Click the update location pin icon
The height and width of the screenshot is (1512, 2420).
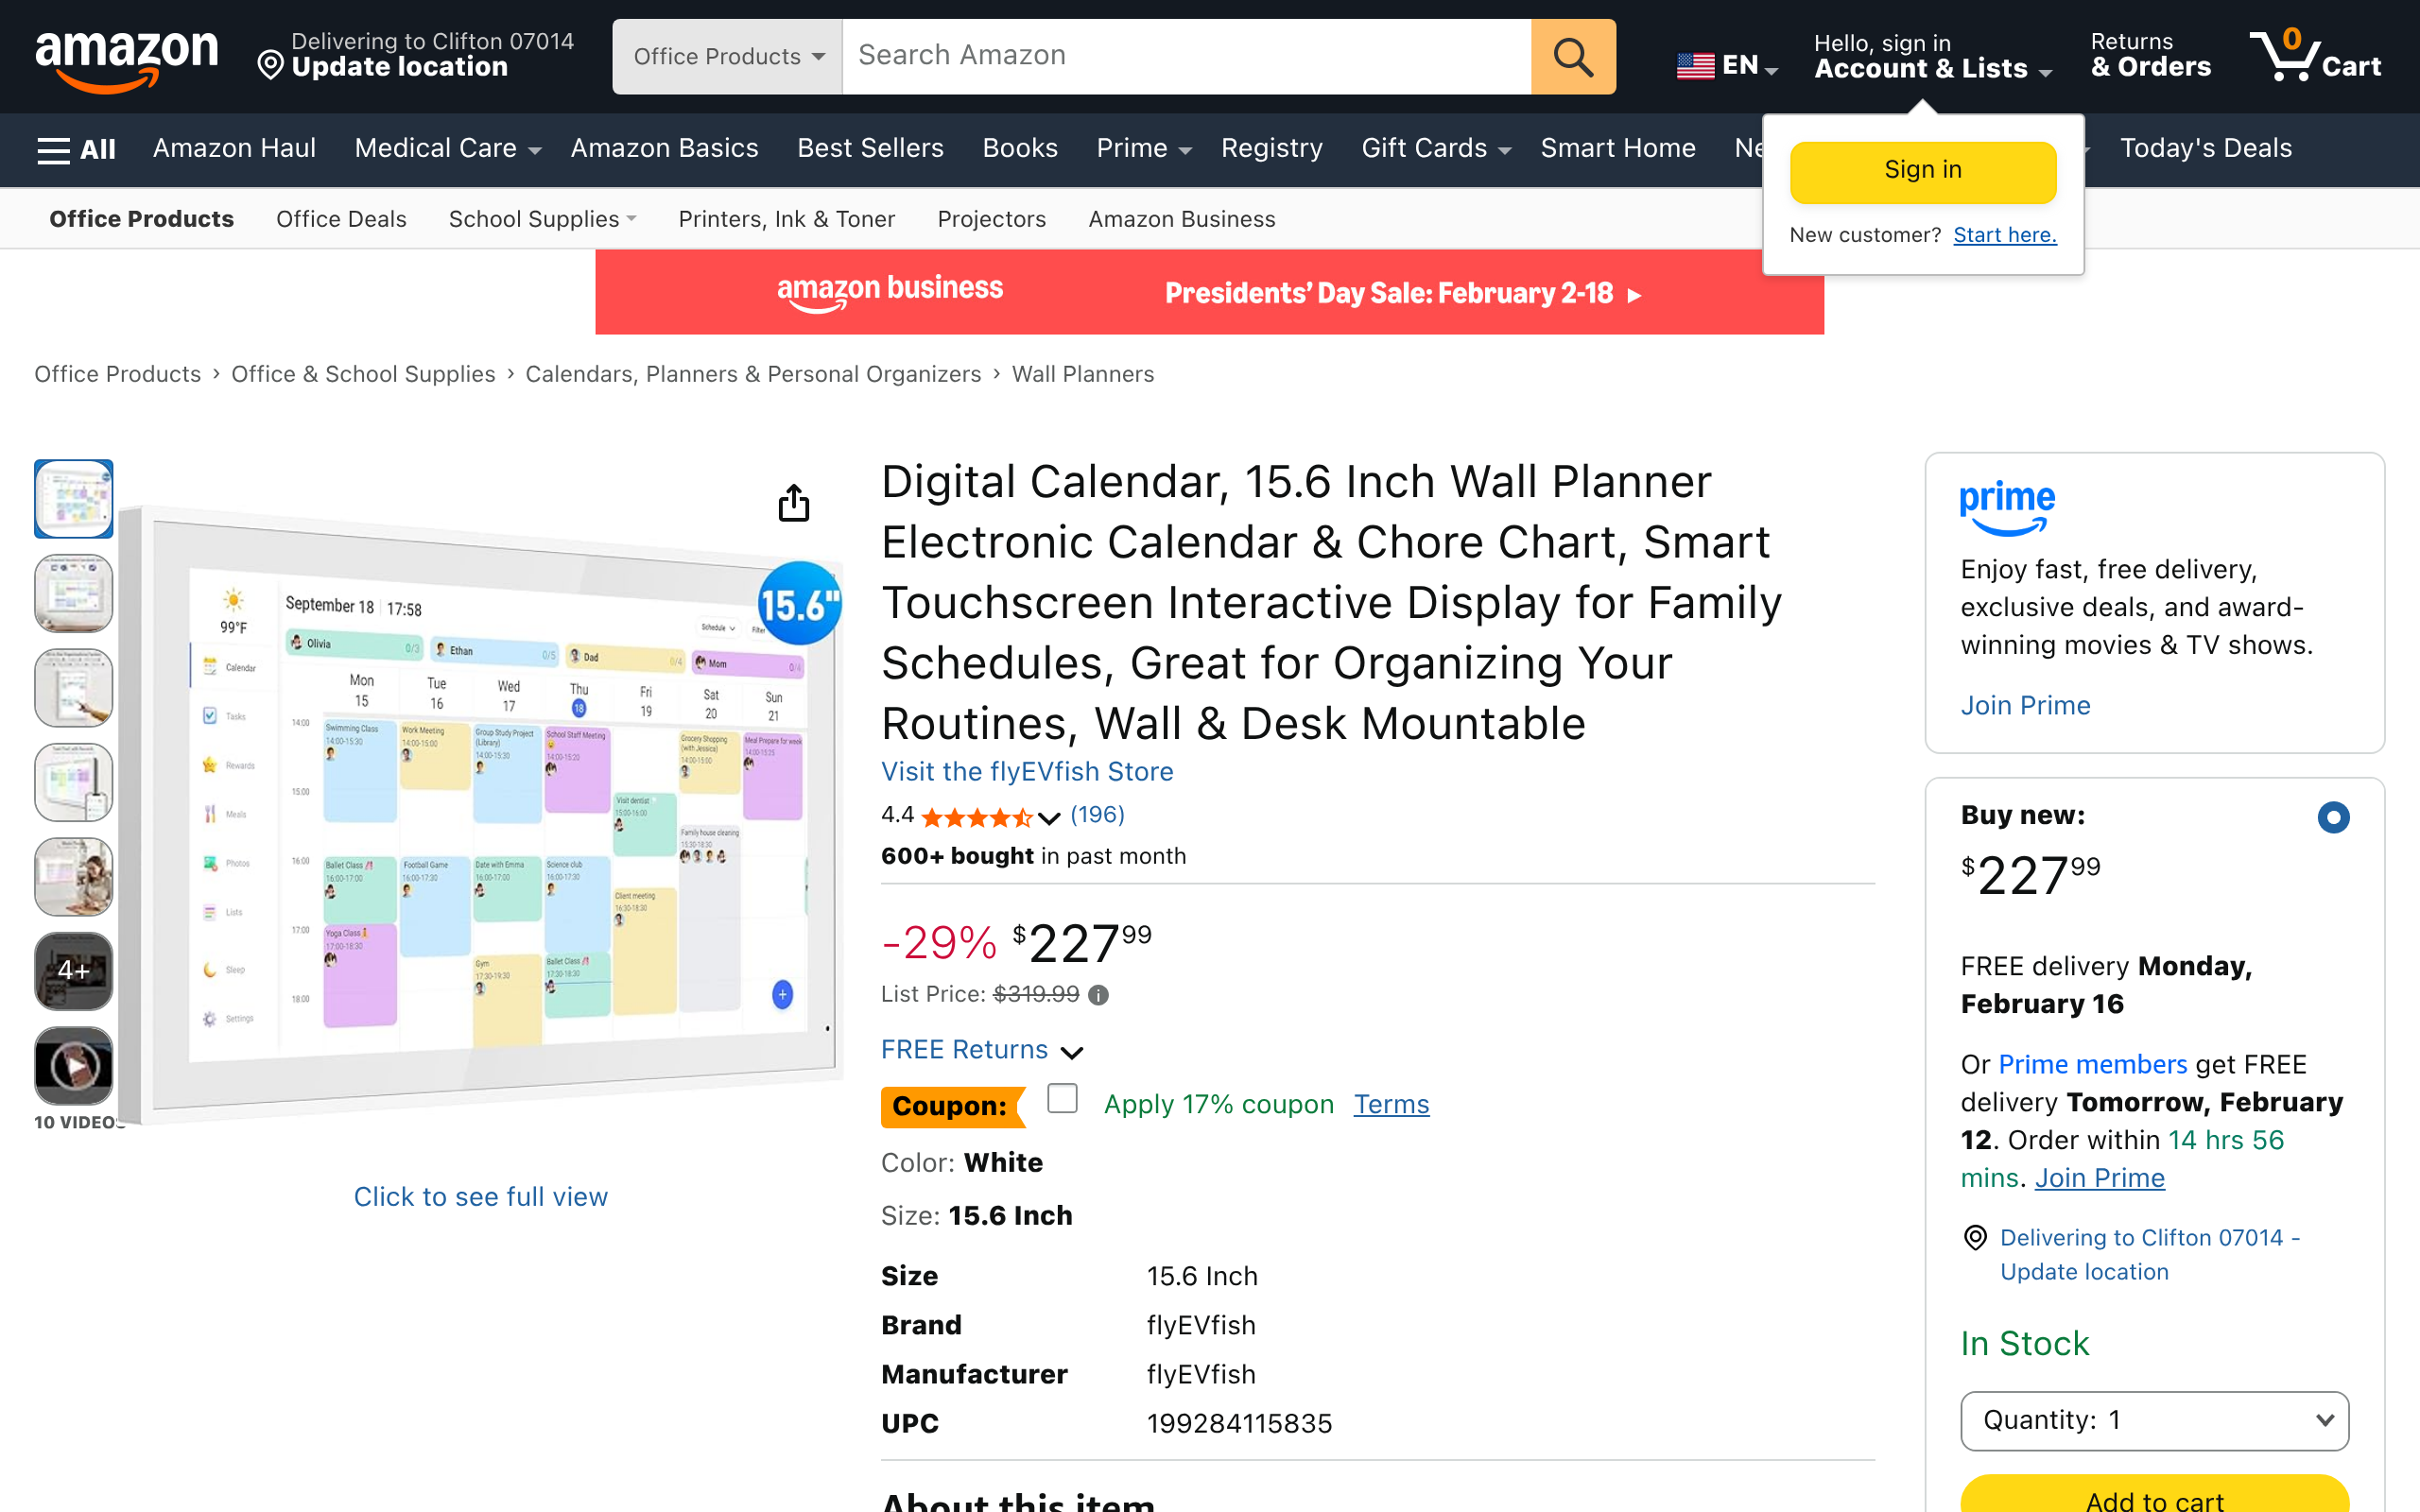(x=270, y=66)
